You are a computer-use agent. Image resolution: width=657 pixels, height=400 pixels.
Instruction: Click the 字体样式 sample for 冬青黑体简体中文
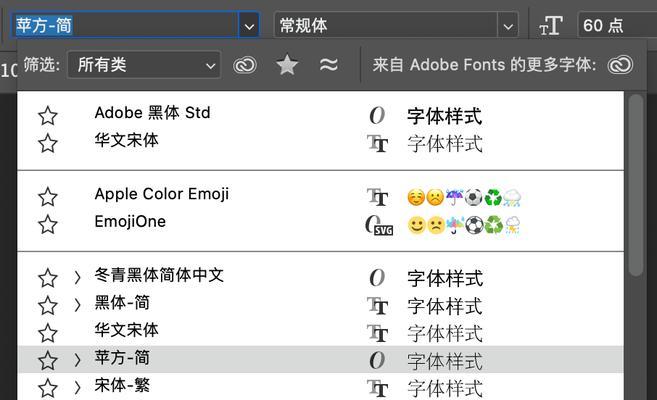[x=445, y=279]
